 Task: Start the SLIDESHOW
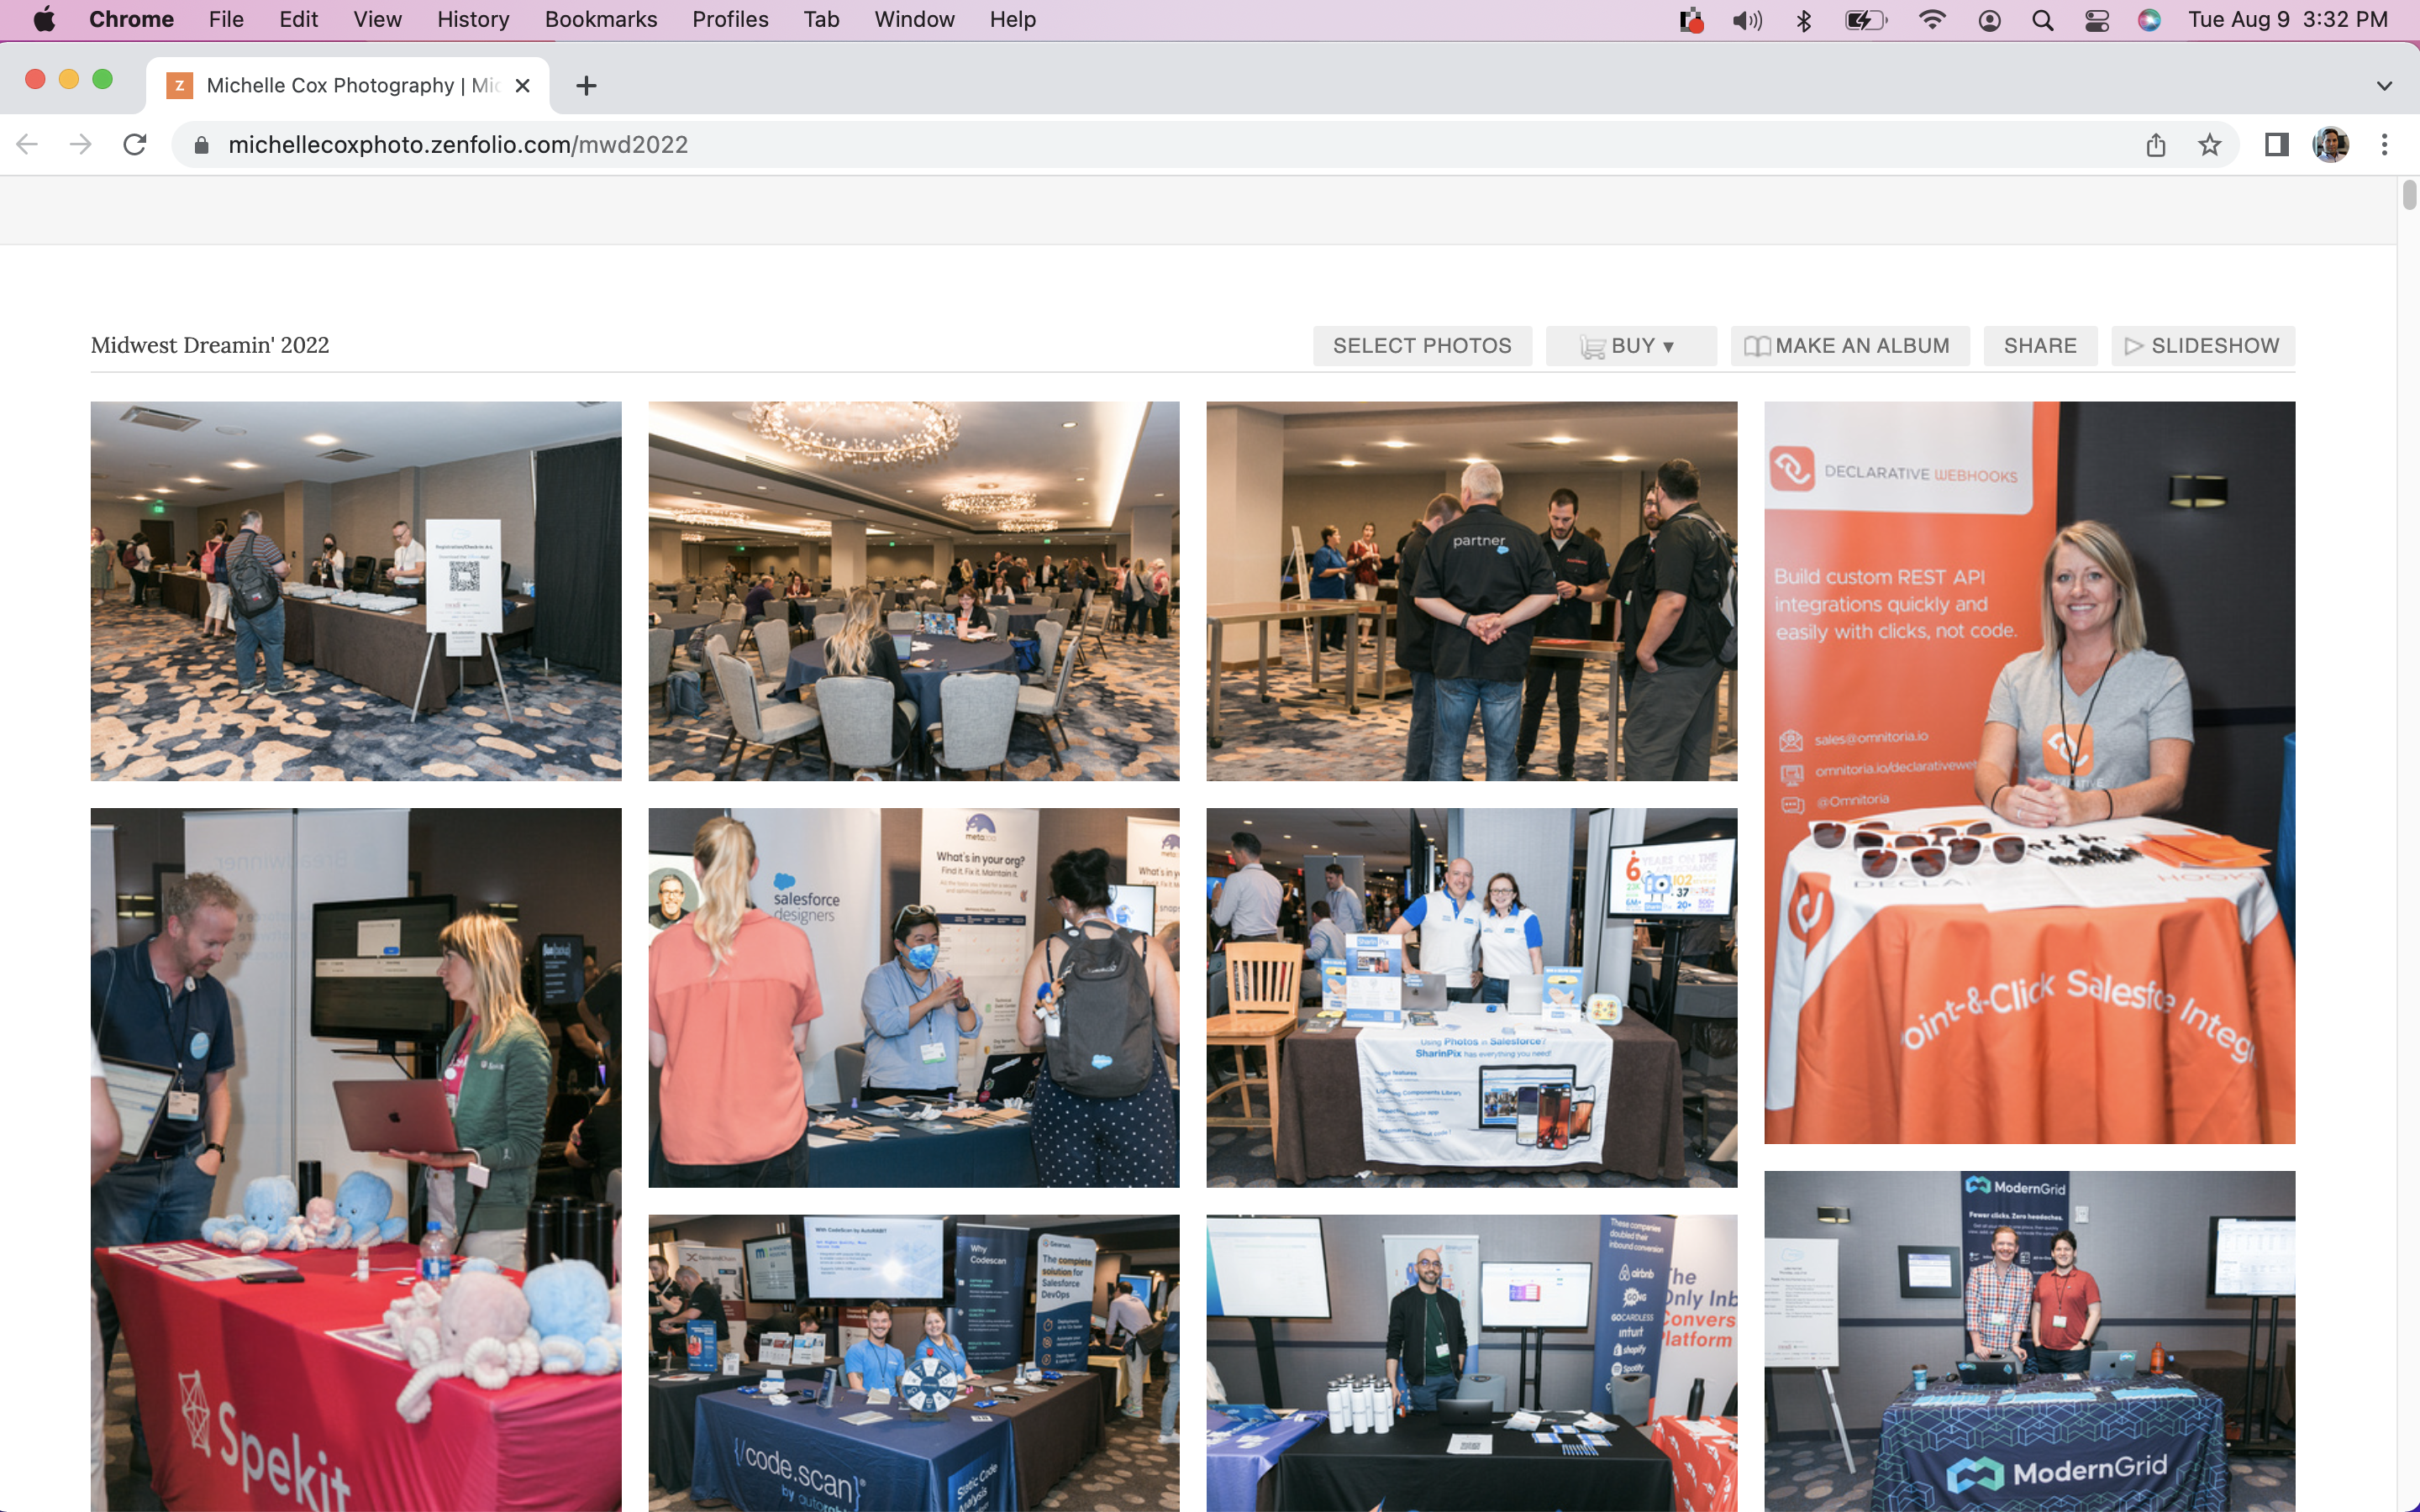[2203, 346]
